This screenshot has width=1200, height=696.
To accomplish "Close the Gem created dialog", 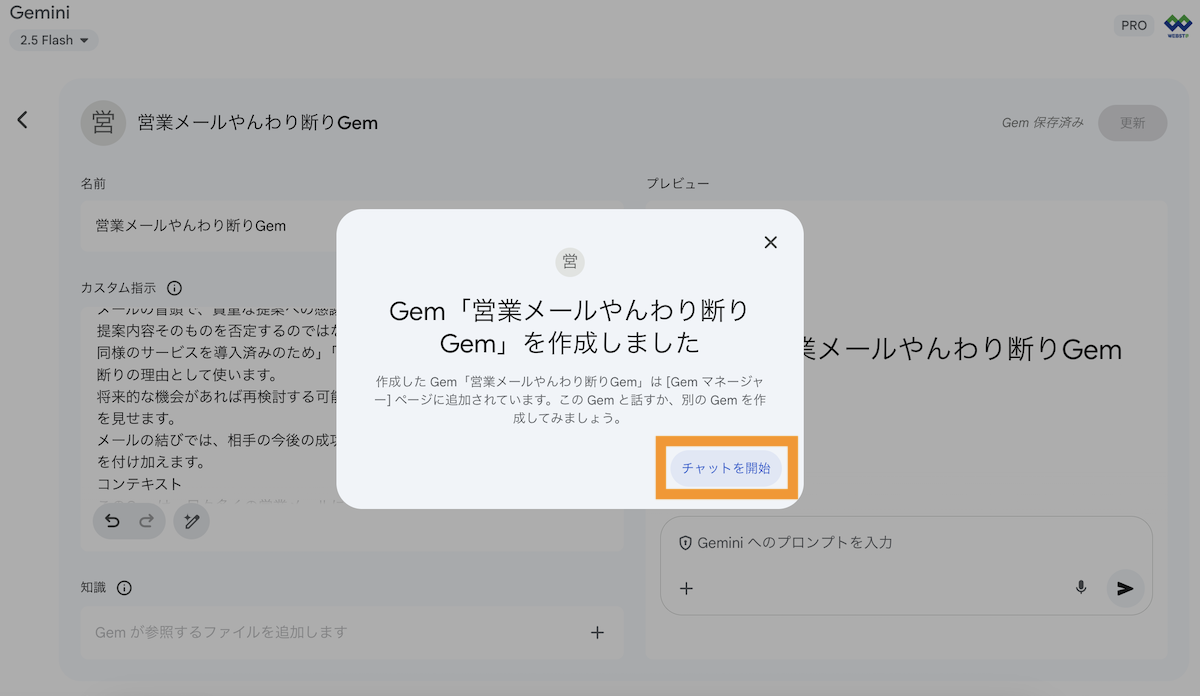I will tap(770, 242).
